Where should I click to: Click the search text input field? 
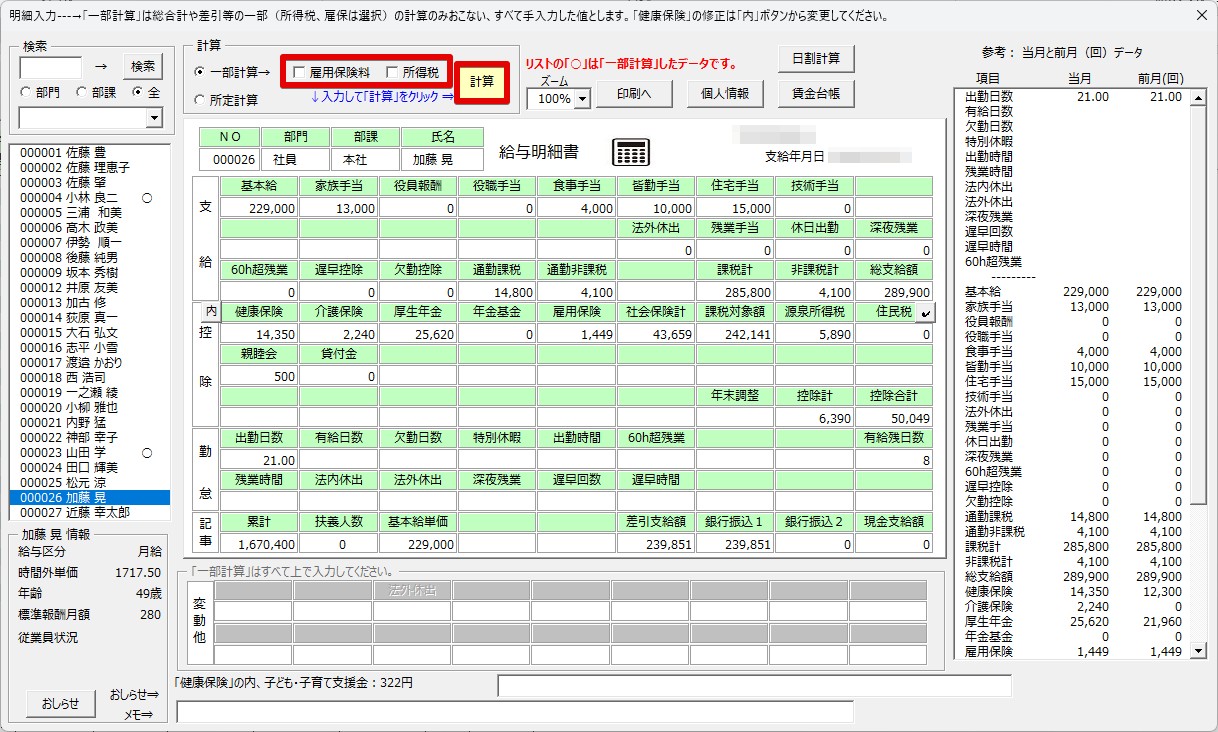point(51,67)
